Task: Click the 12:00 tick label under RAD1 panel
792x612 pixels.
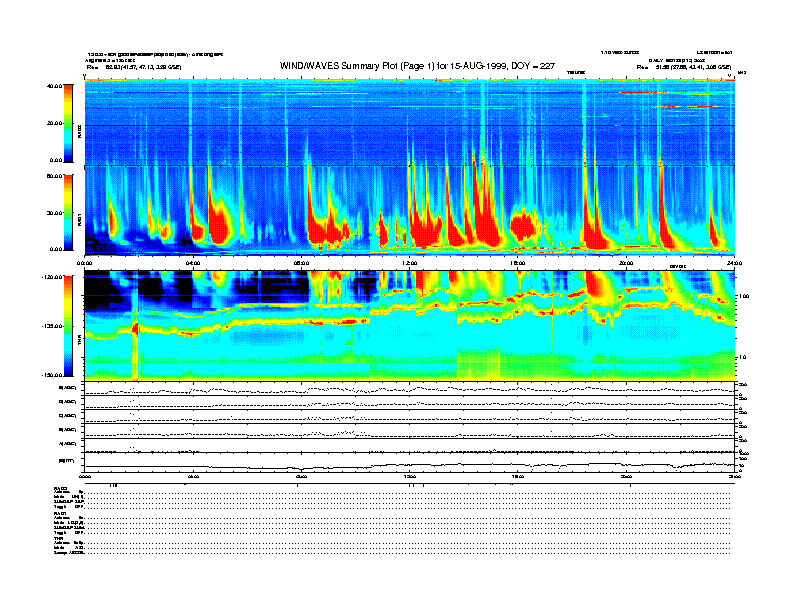Action: click(410, 263)
